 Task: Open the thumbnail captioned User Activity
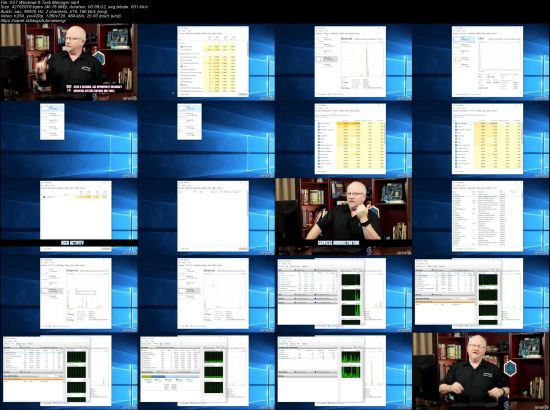[69, 216]
